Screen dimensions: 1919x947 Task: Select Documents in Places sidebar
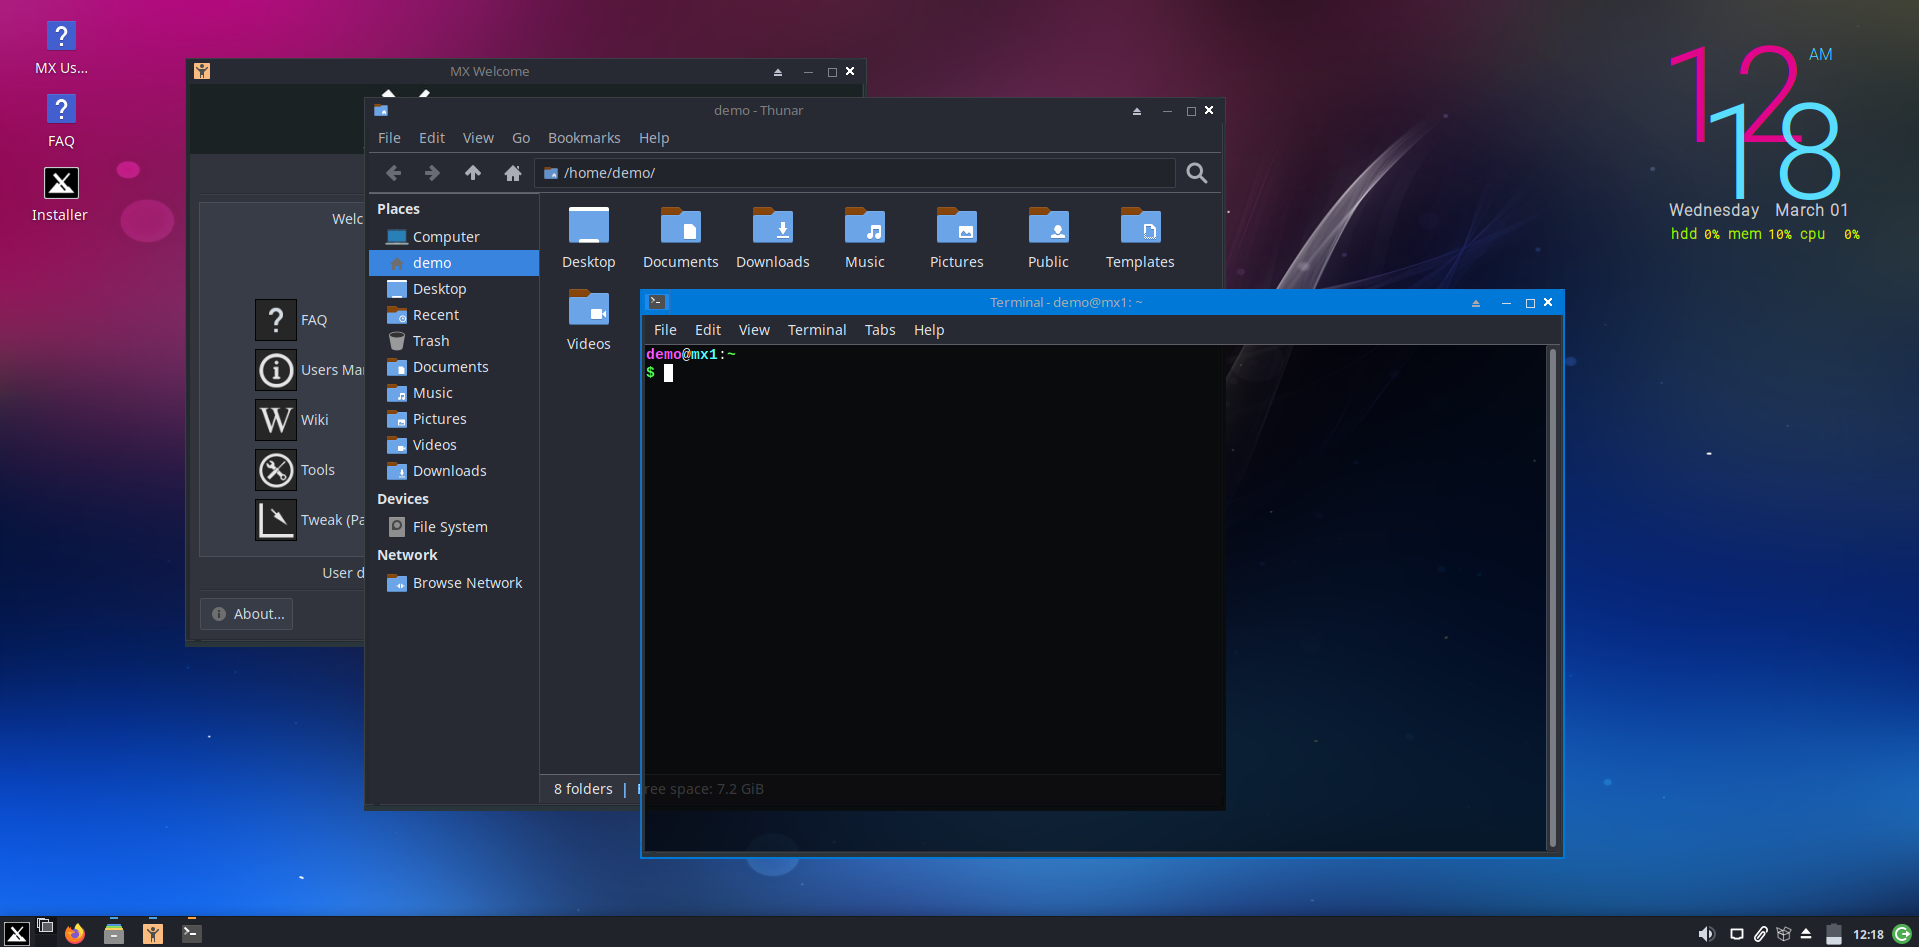tap(454, 367)
